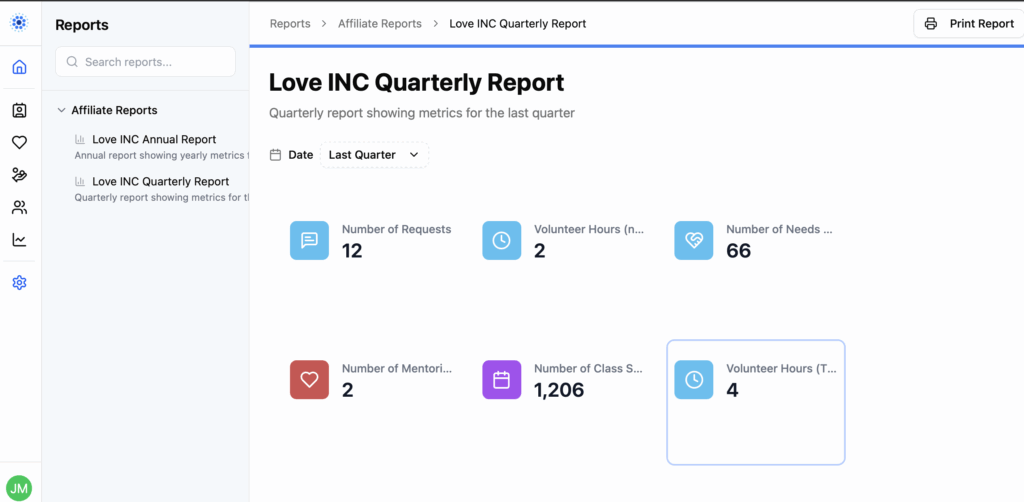Click the Search reports input field
The width and height of the screenshot is (1024, 502).
point(145,62)
